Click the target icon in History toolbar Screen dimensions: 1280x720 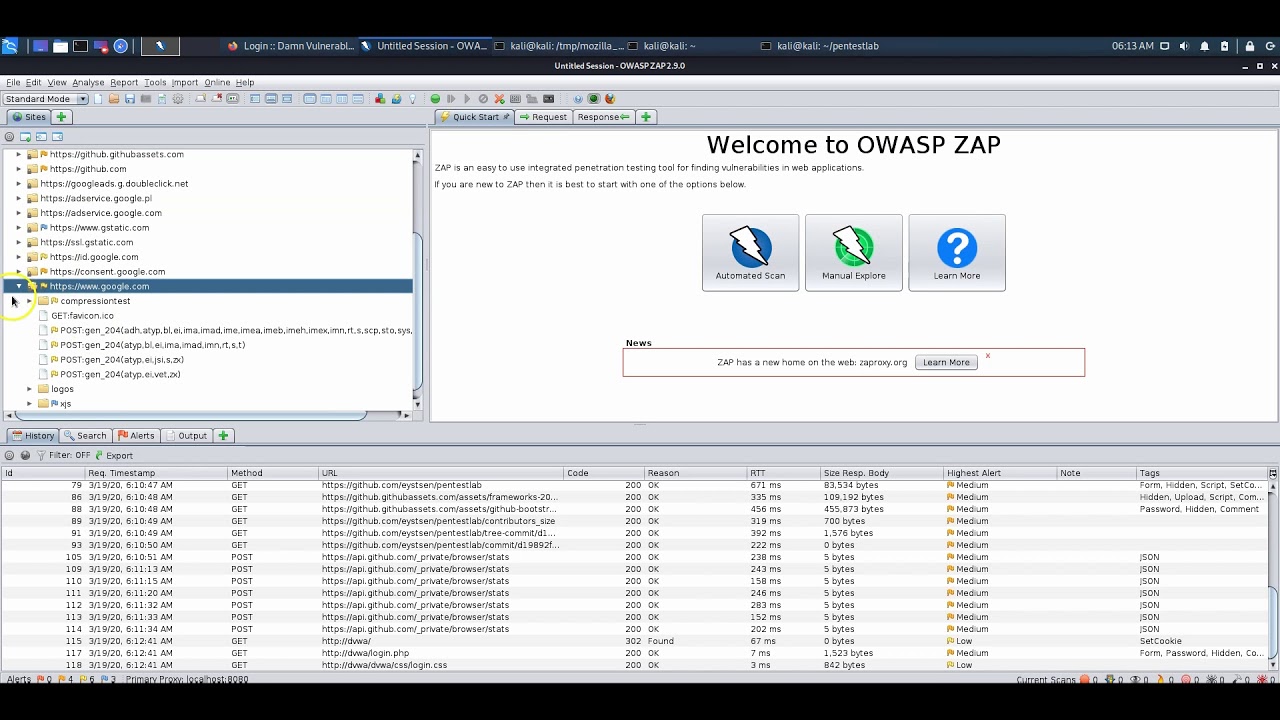pos(9,455)
